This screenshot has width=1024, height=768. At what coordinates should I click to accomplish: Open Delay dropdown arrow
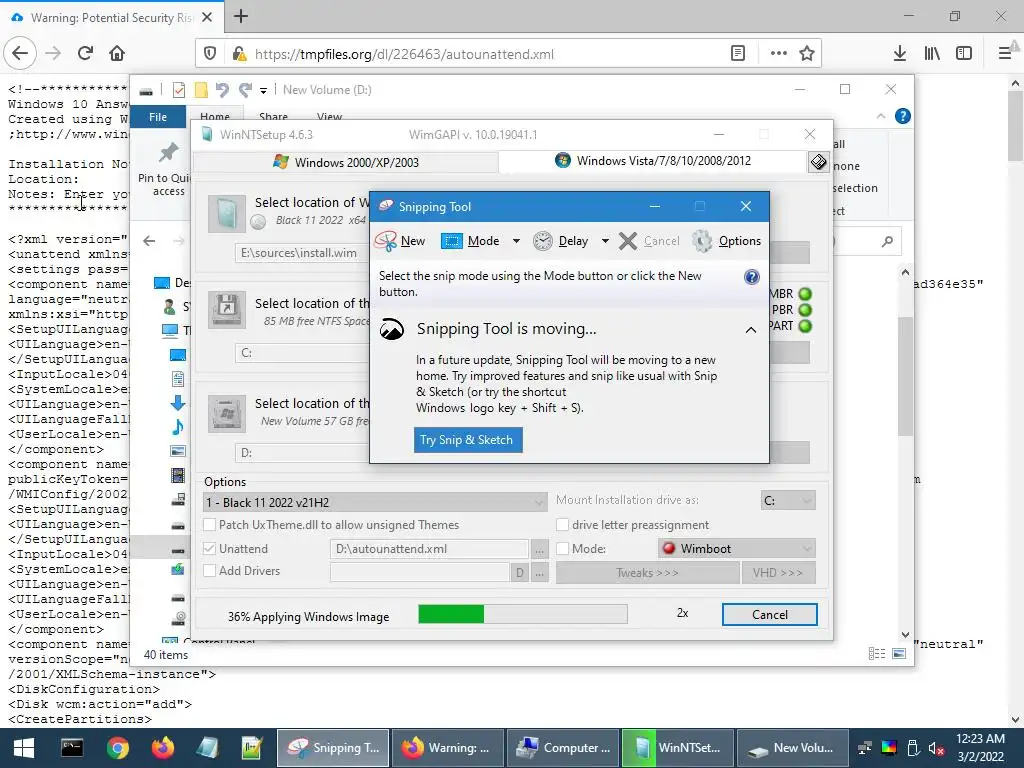[x=605, y=241]
